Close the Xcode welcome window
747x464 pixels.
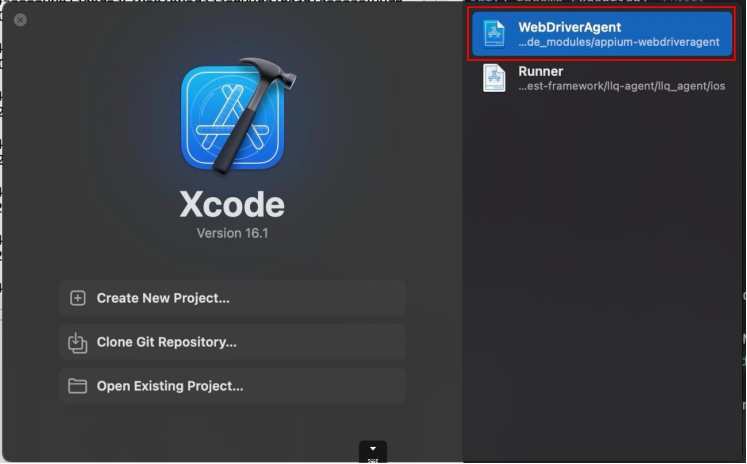(21, 20)
